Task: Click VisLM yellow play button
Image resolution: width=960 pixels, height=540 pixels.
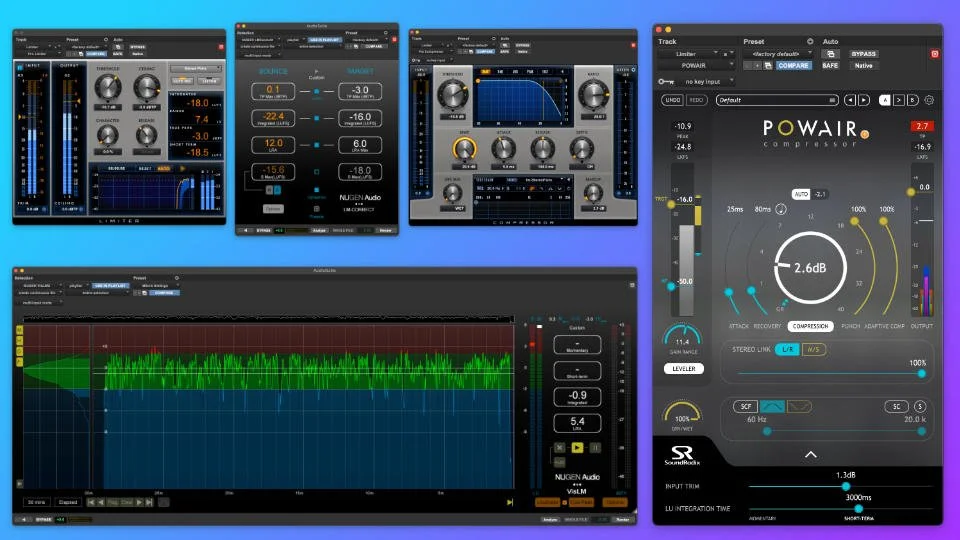Action: (577, 448)
